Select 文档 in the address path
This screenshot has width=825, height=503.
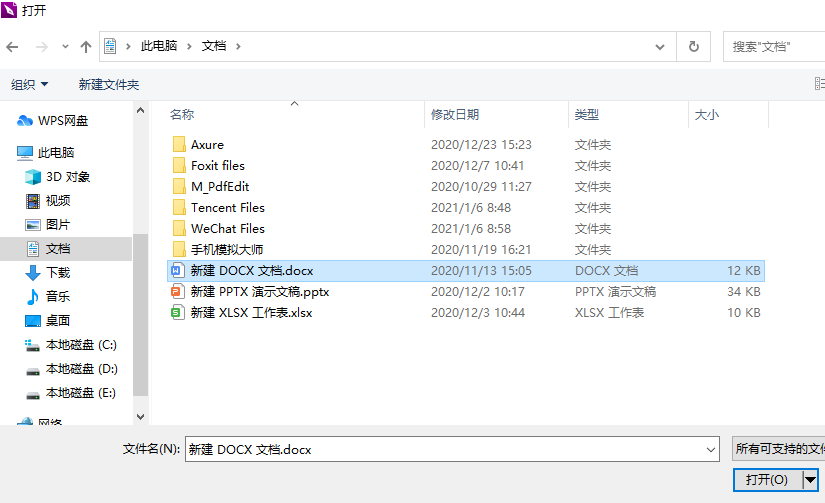click(214, 46)
